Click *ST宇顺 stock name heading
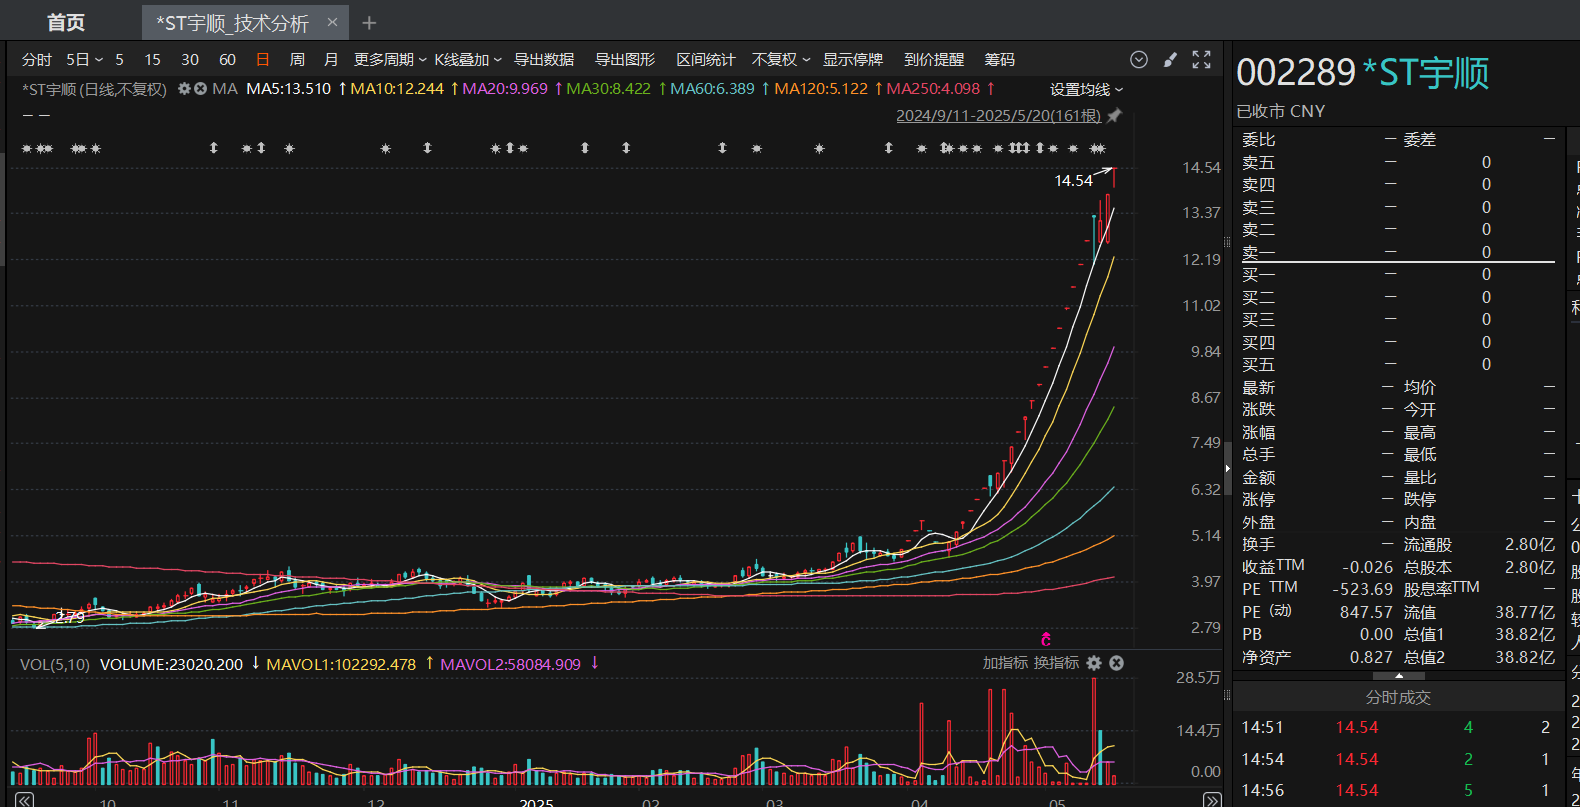The image size is (1580, 807). tap(1427, 73)
